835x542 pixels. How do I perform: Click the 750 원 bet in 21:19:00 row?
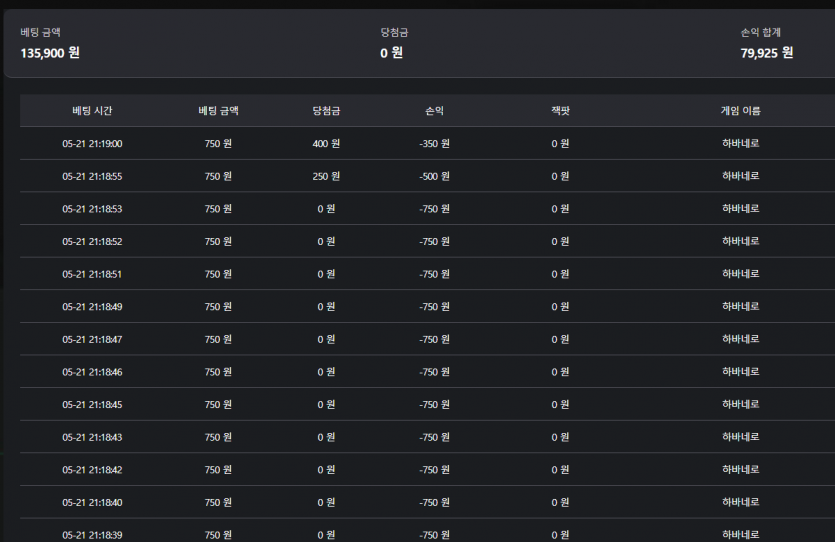tap(218, 144)
